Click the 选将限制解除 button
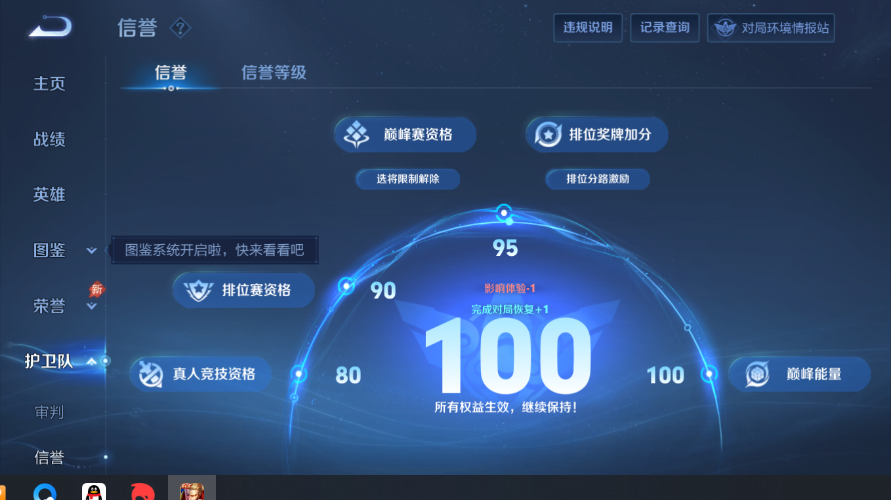Image resolution: width=891 pixels, height=500 pixels. click(x=408, y=179)
